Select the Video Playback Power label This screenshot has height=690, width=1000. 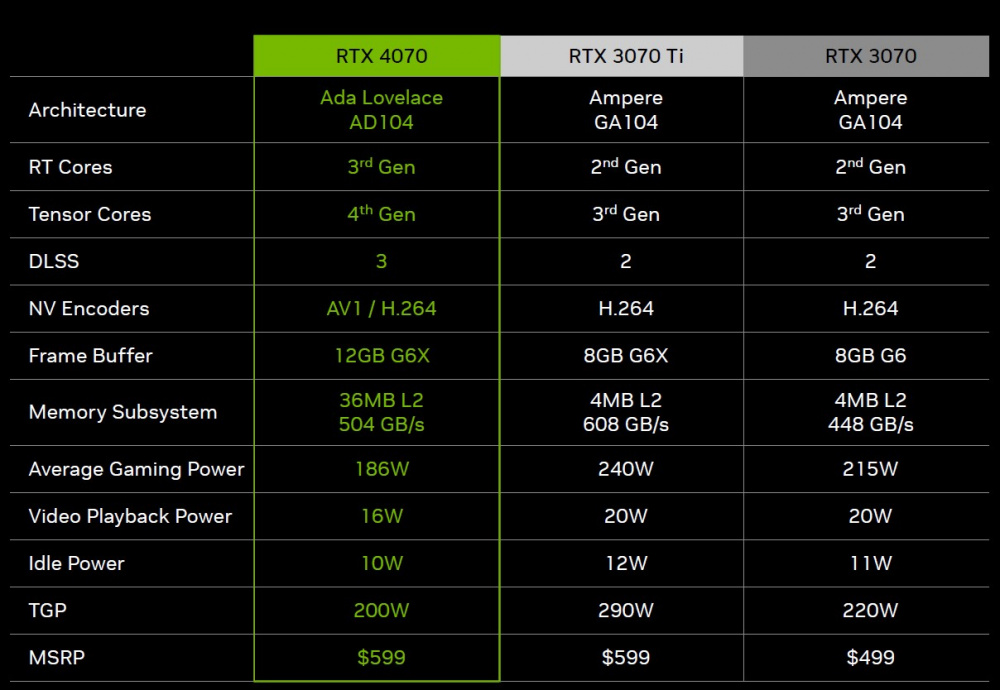(x=130, y=517)
